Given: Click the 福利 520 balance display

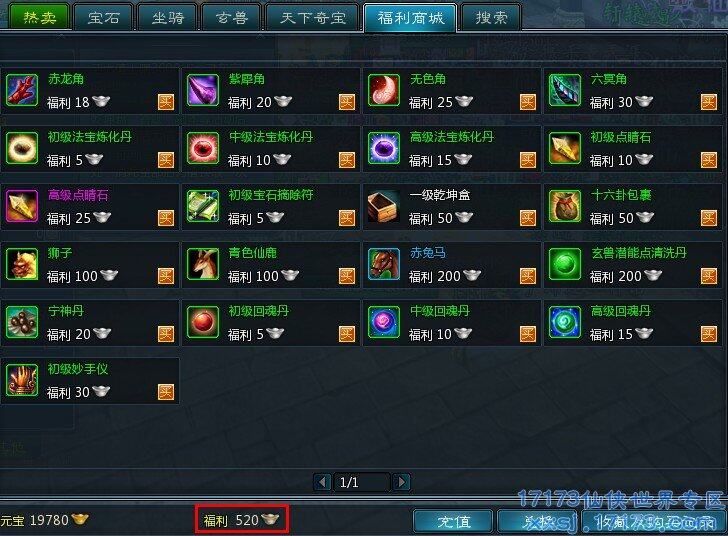Looking at the screenshot, I should pyautogui.click(x=242, y=519).
